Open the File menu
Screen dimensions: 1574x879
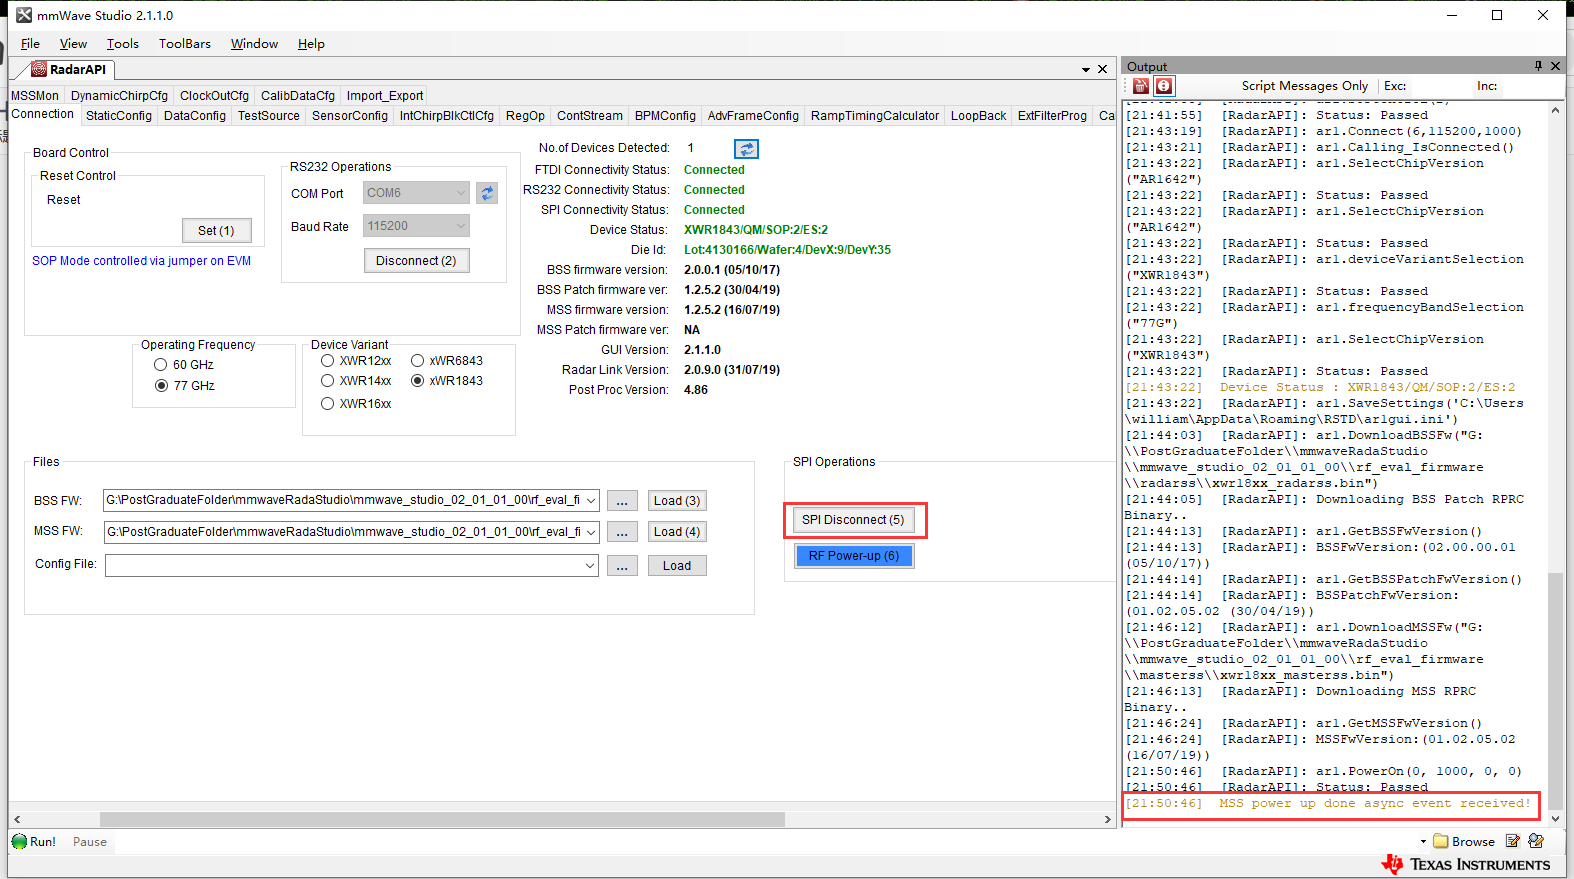[30, 43]
